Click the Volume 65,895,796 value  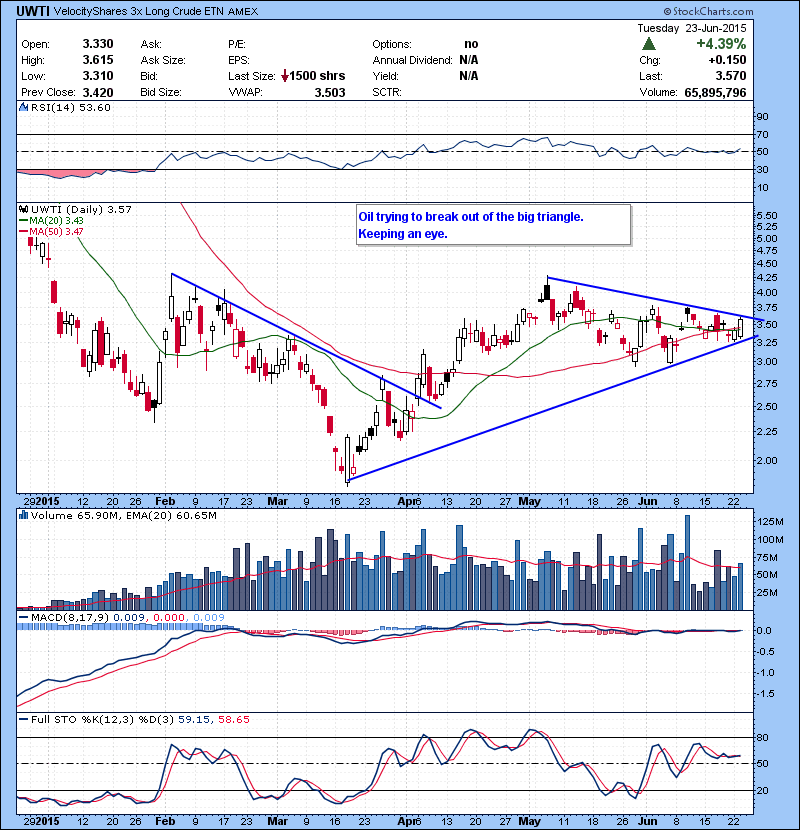(x=715, y=93)
